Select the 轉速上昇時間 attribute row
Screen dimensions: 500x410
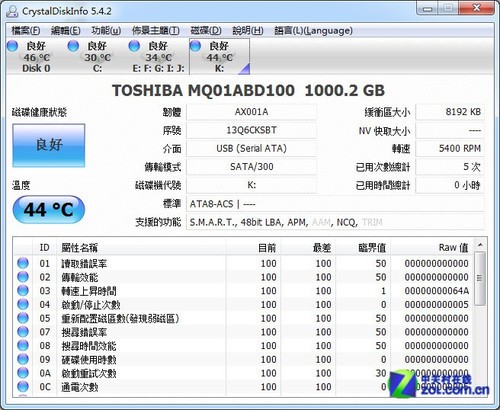(x=244, y=291)
